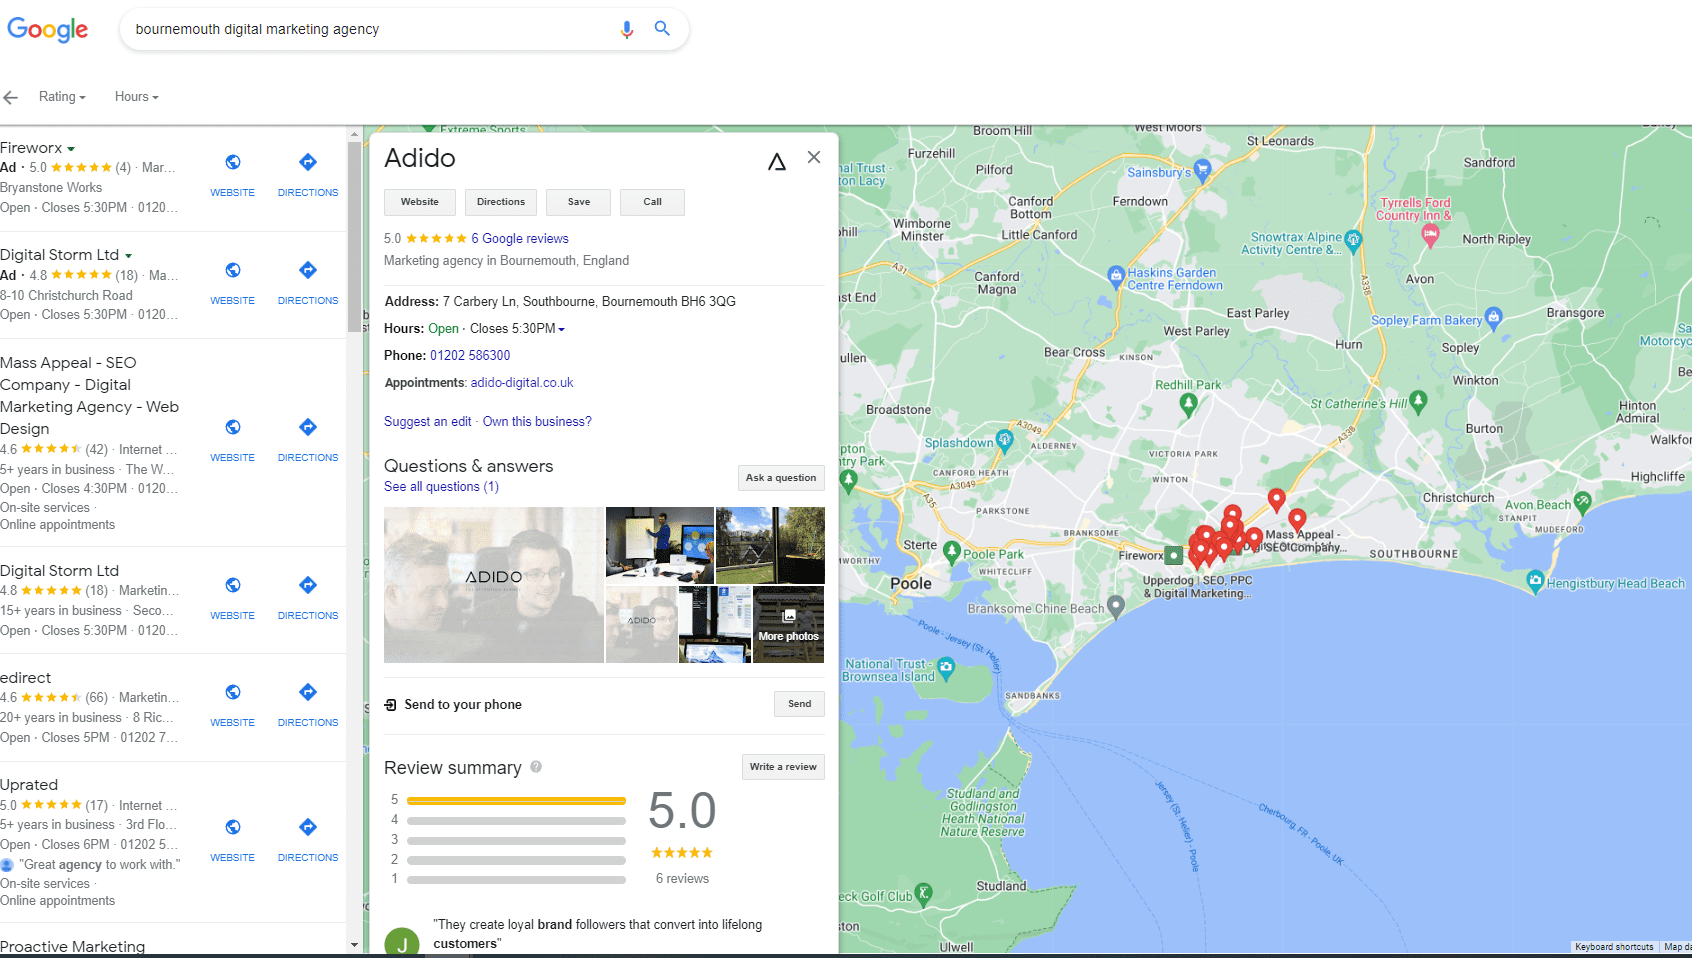Open presentation whiteboard photo thumbnail
Image resolution: width=1692 pixels, height=958 pixels.
pyautogui.click(x=660, y=545)
